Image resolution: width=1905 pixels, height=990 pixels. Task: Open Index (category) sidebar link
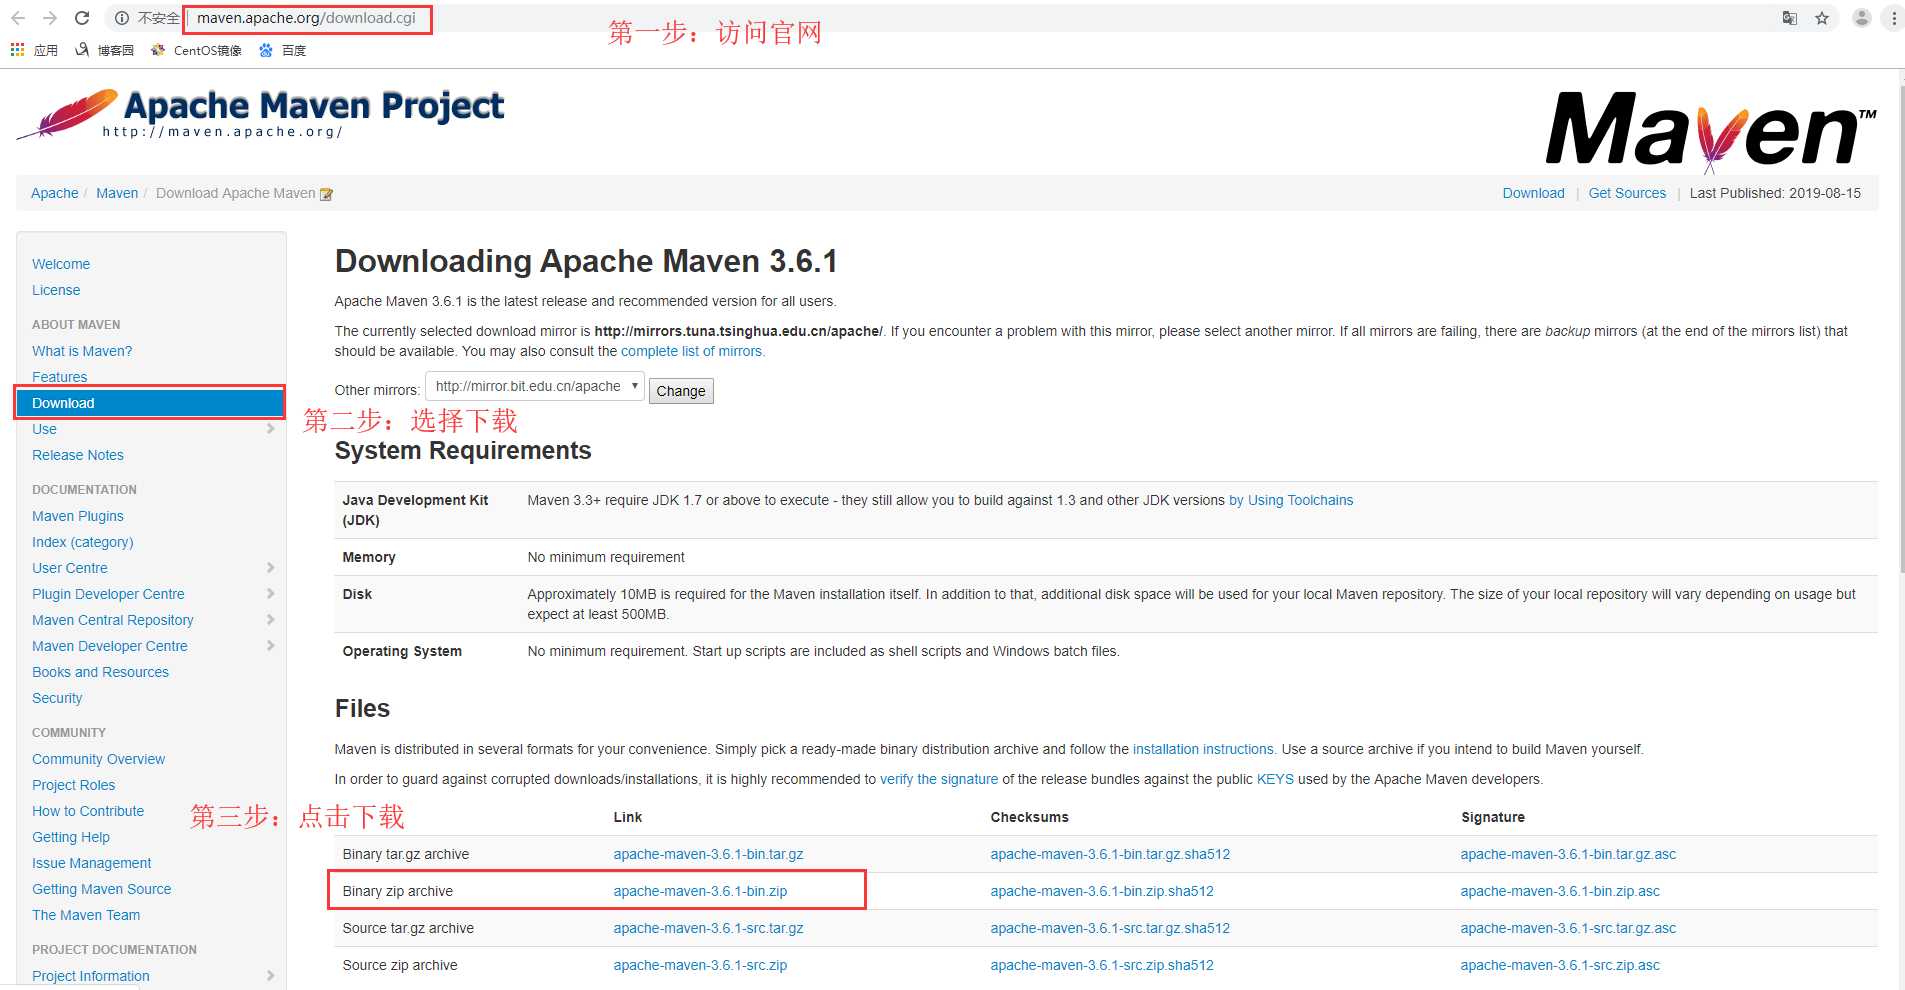[x=83, y=542]
